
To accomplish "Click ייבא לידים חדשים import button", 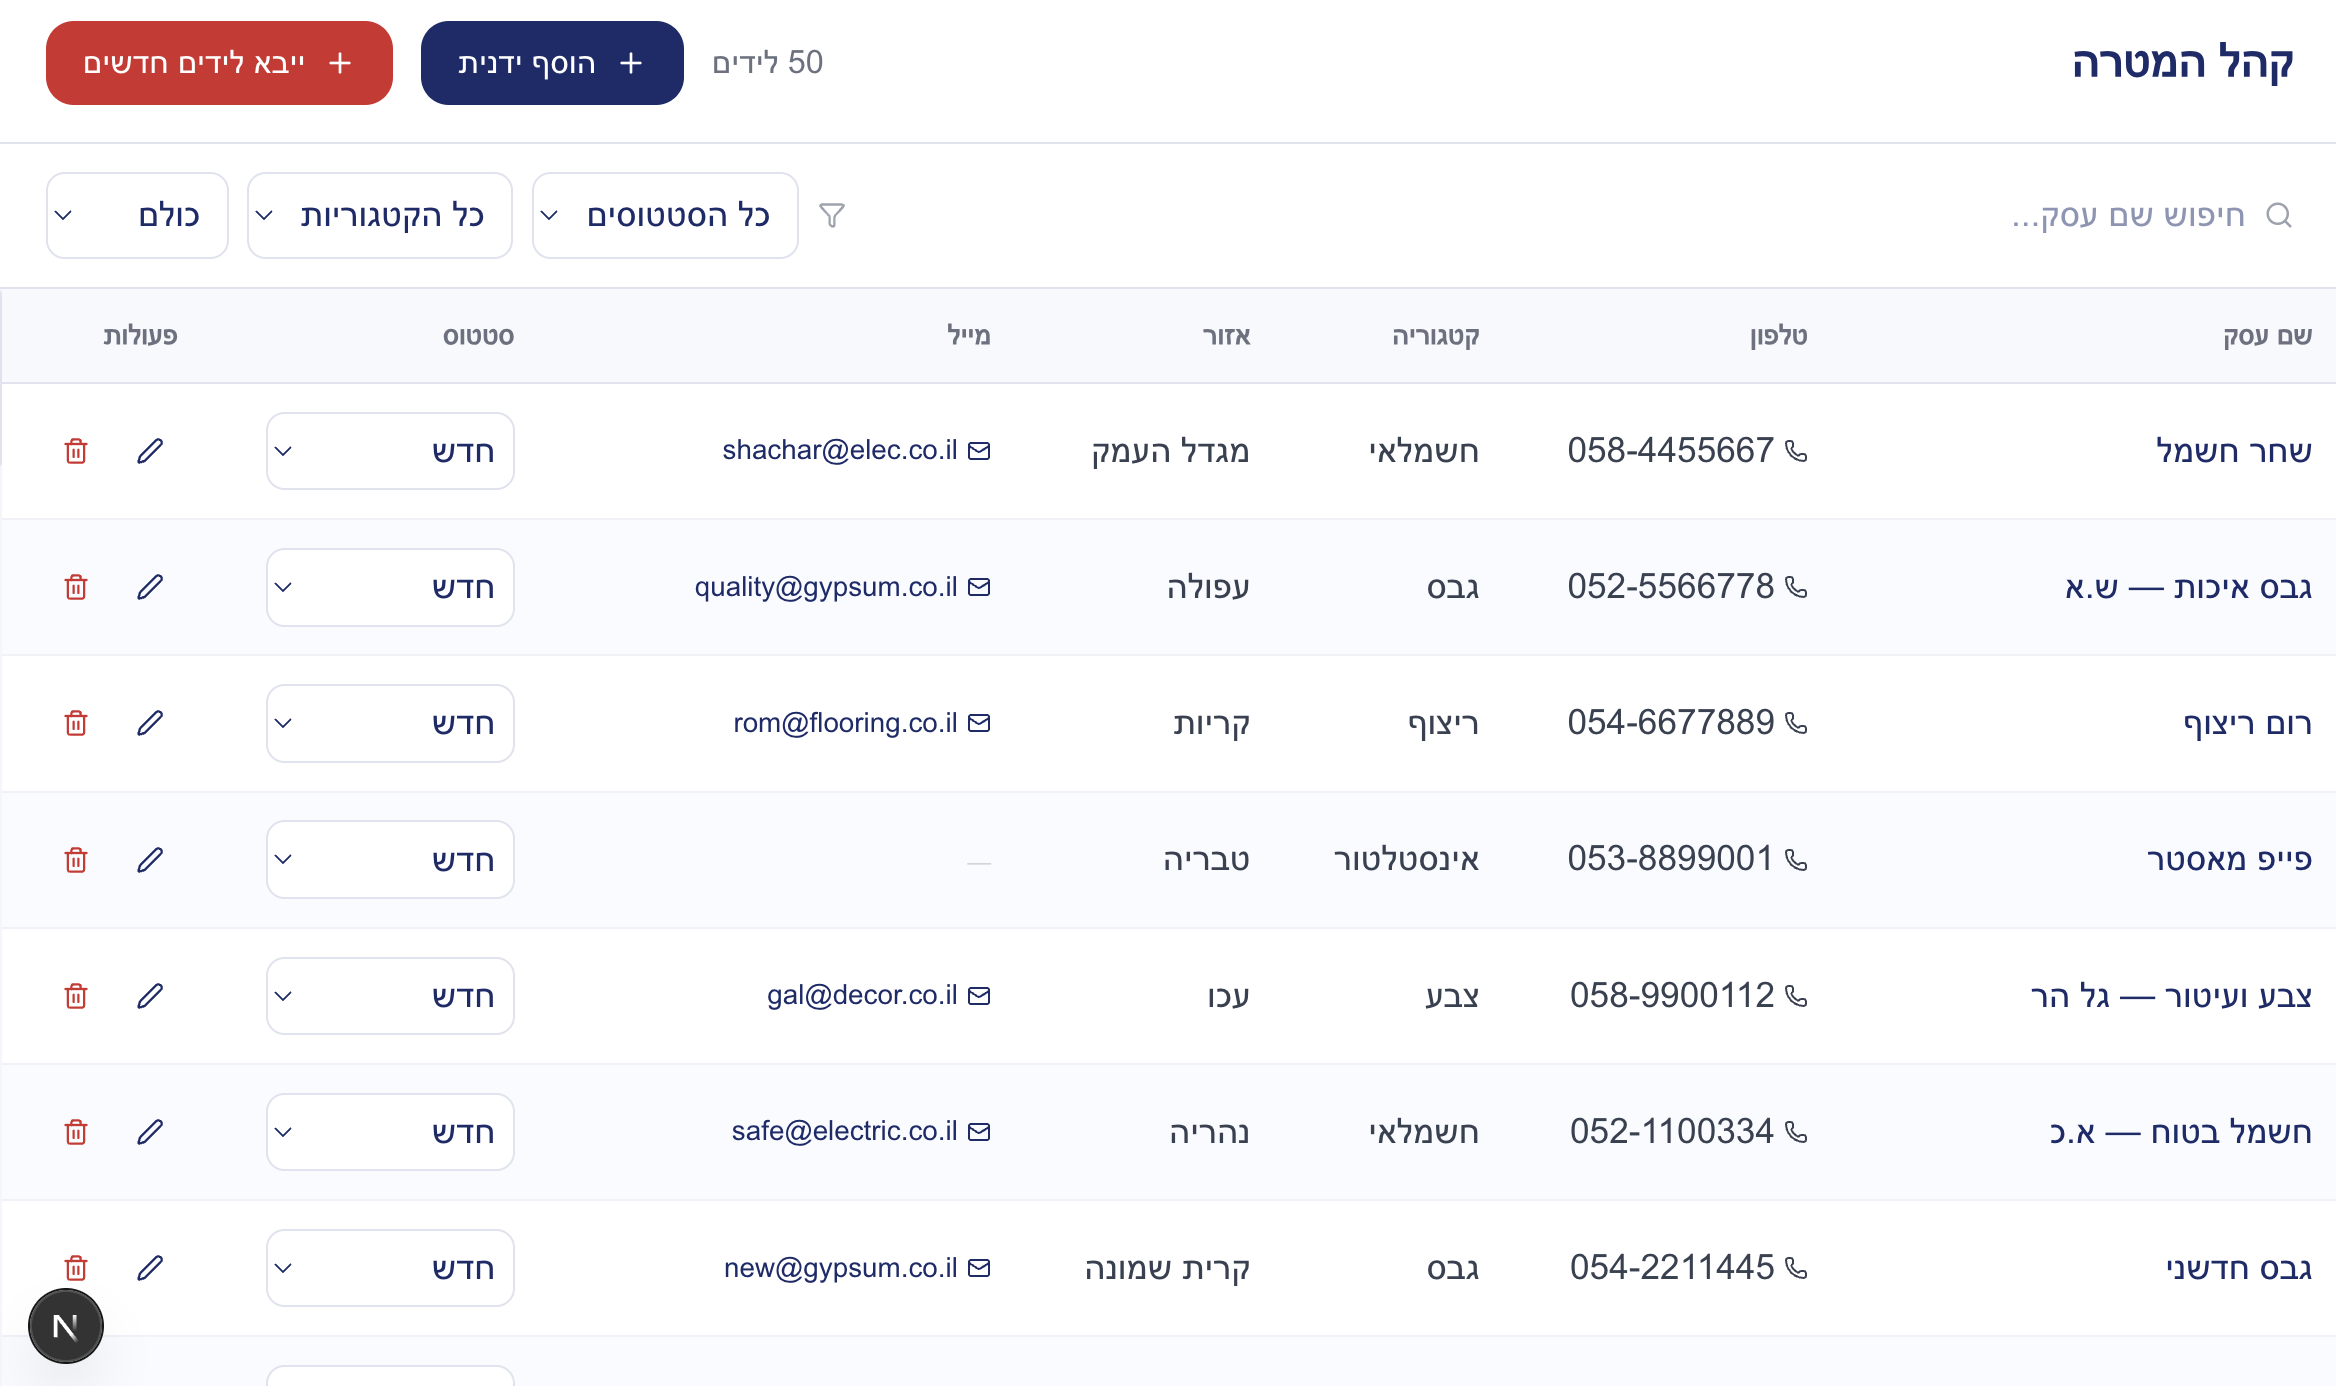I will (x=219, y=63).
